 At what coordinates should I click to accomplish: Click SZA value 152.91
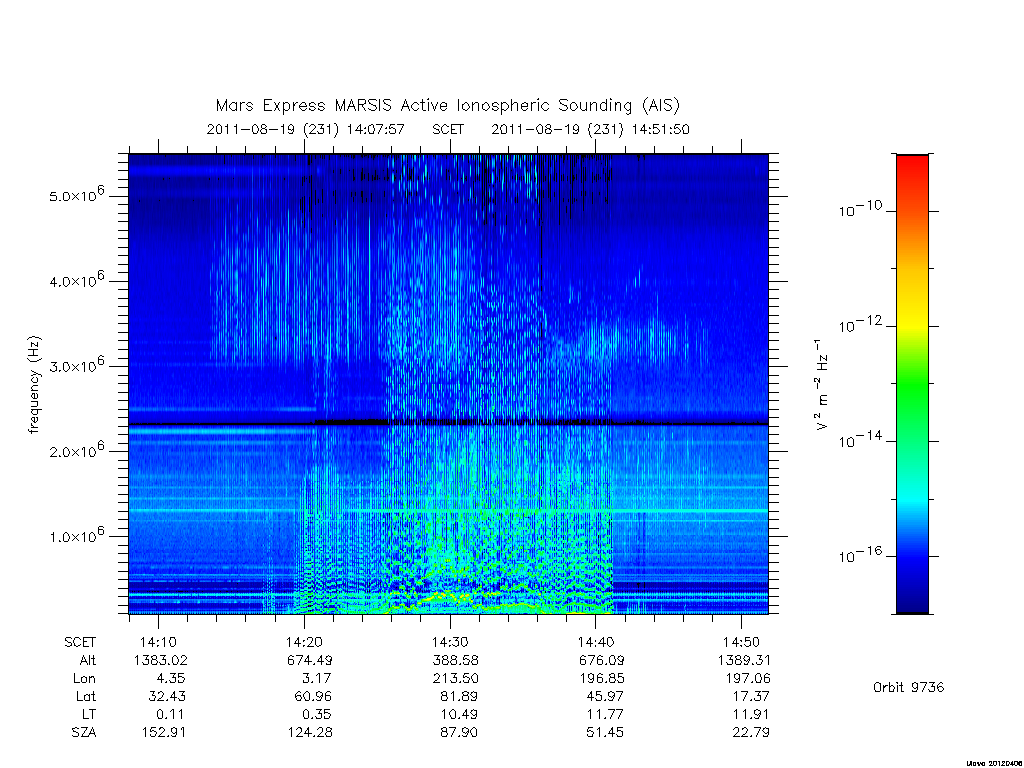pyautogui.click(x=164, y=733)
